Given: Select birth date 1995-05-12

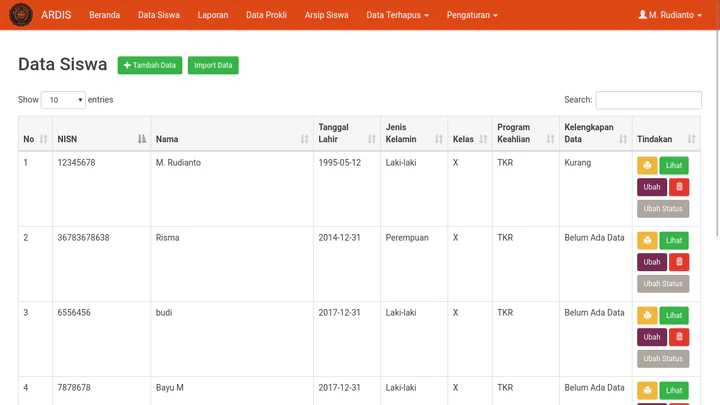Looking at the screenshot, I should point(339,163).
